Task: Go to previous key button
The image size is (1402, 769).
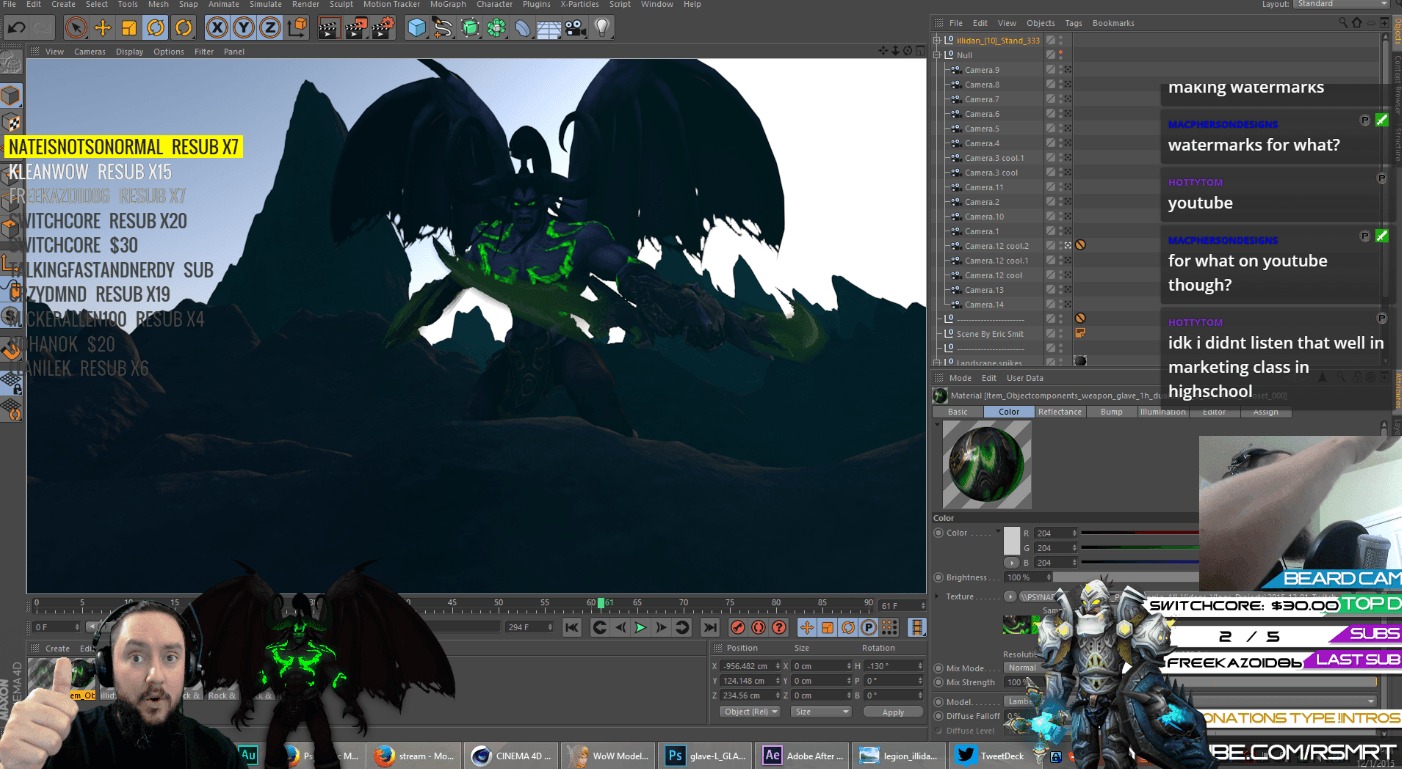Action: pyautogui.click(x=600, y=627)
